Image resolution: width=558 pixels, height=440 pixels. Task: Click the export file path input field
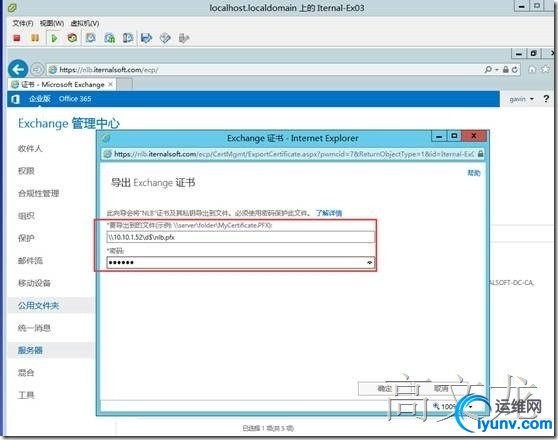pos(240,237)
